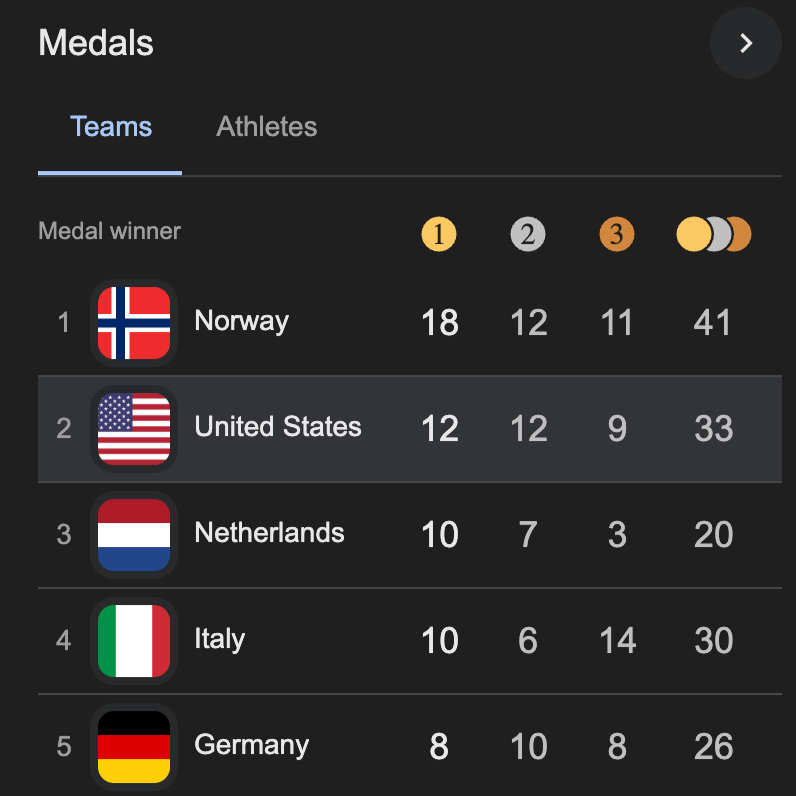This screenshot has width=796, height=796.
Task: Click the Germany country name
Action: coord(252,745)
